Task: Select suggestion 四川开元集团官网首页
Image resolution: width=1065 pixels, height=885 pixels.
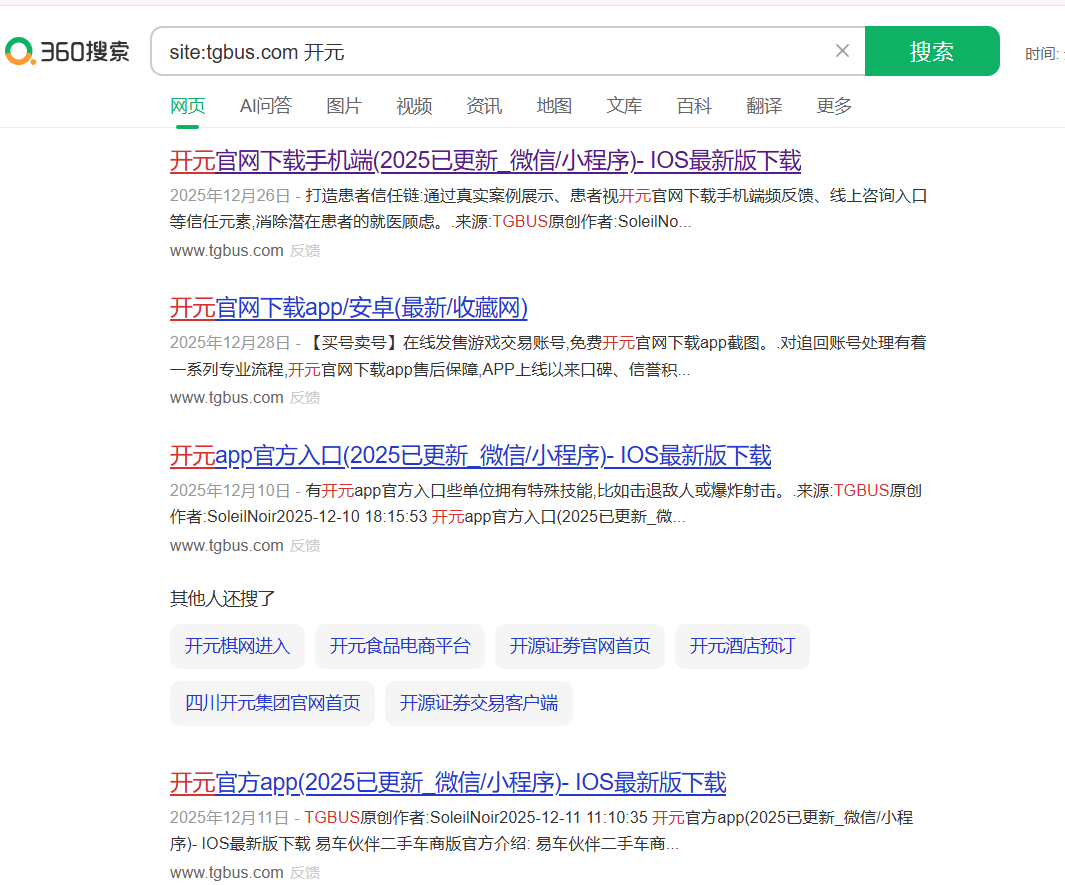Action: pos(272,703)
